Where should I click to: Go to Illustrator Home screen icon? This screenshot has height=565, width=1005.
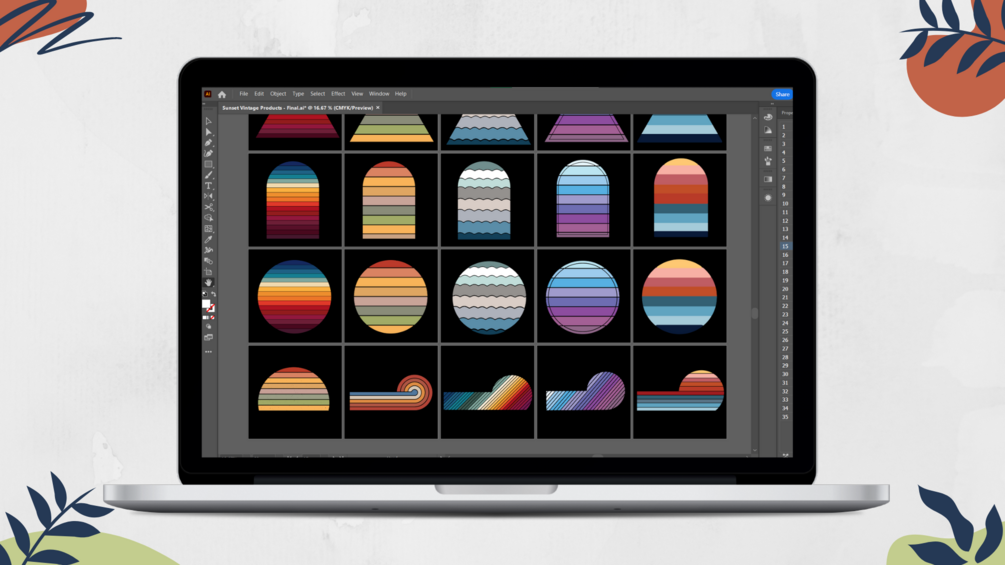tap(222, 94)
